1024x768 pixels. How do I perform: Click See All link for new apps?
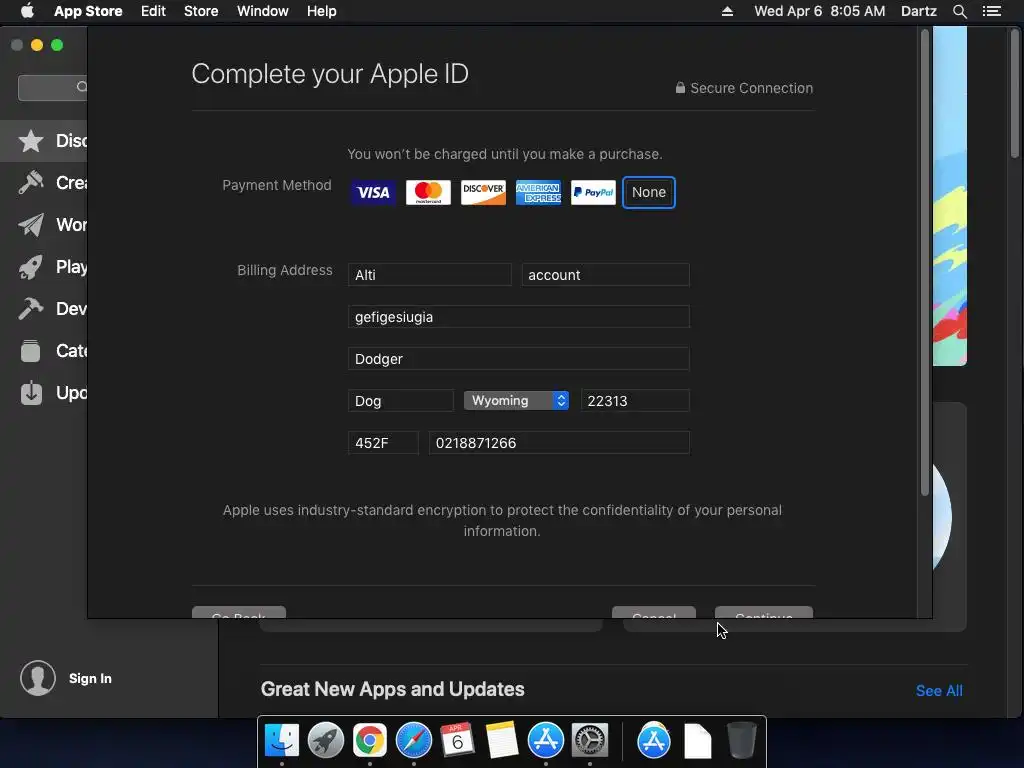point(939,691)
